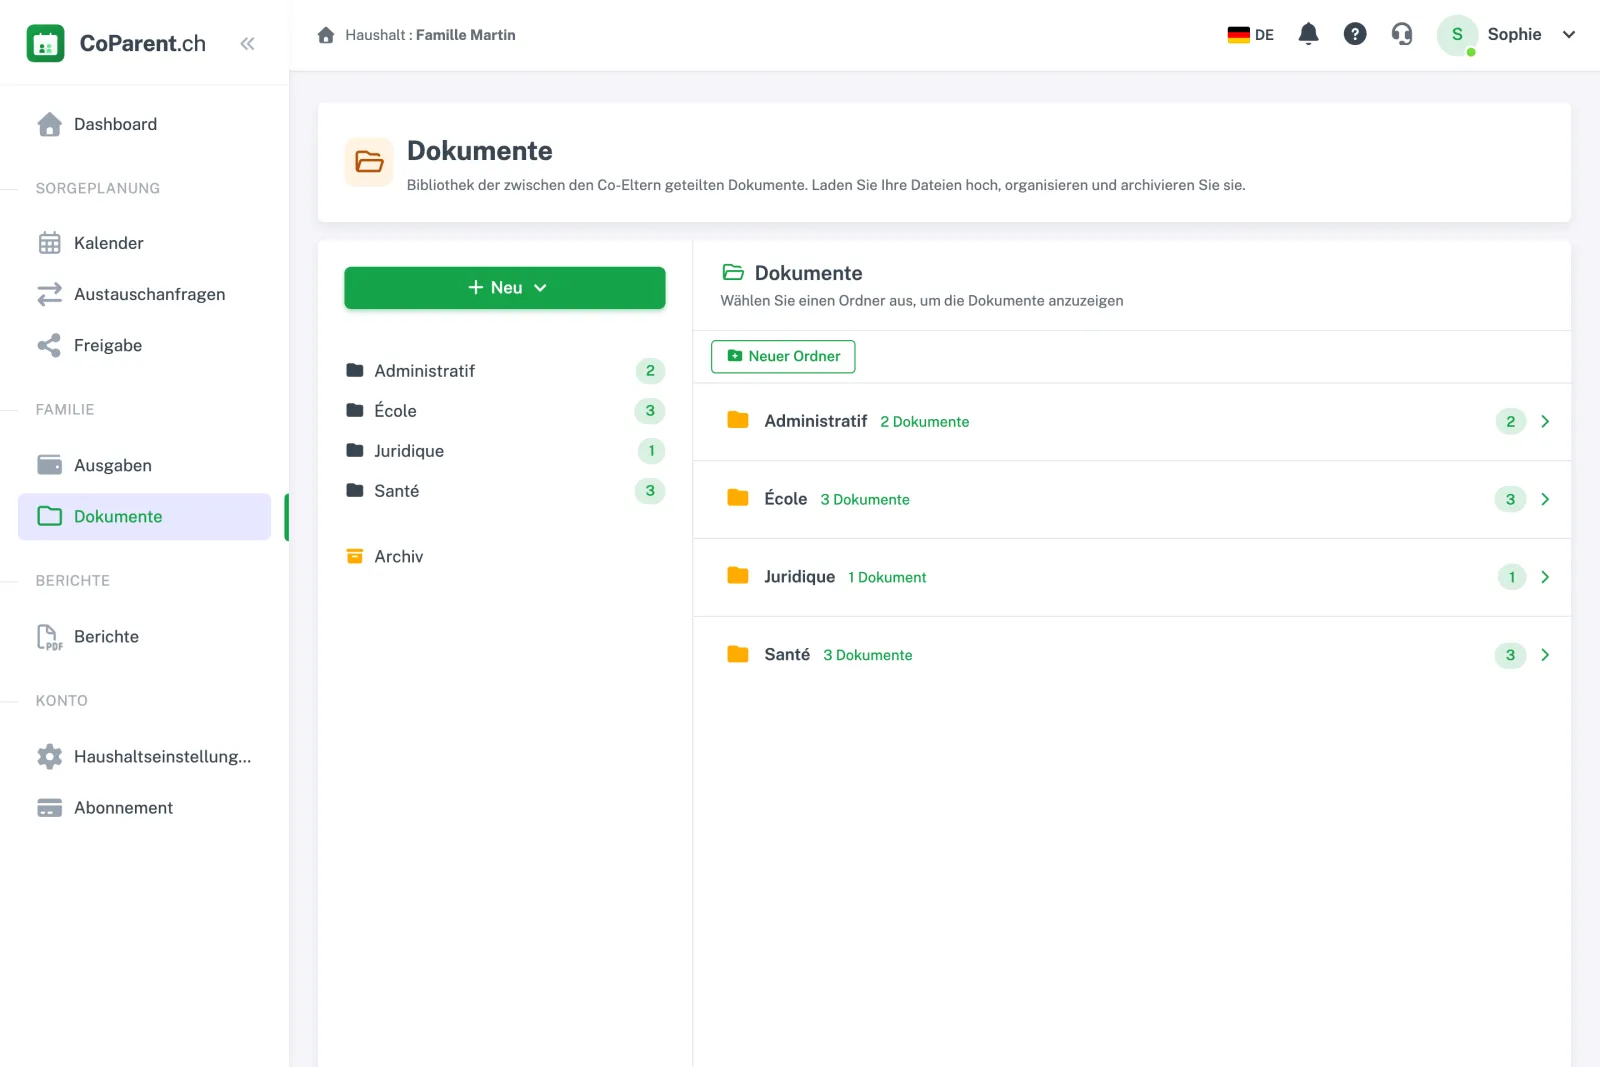Image resolution: width=1600 pixels, height=1067 pixels.
Task: Click the count badge 1 on Juridique in left list
Action: pos(651,451)
